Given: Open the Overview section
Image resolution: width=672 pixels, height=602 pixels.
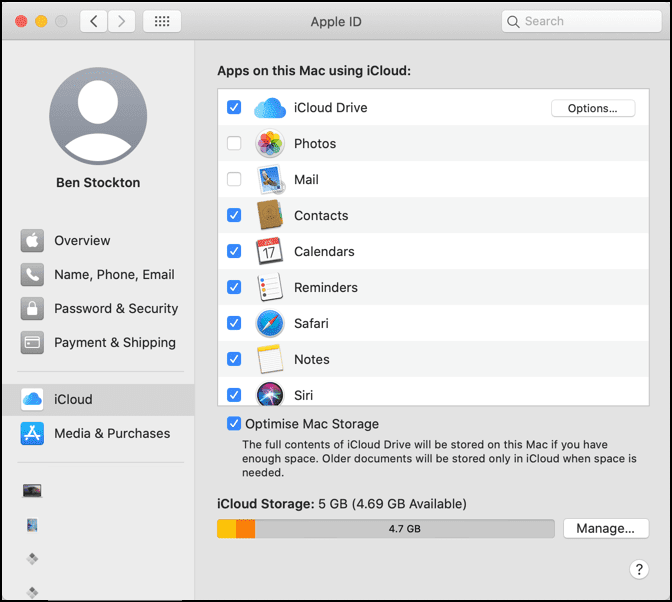Looking at the screenshot, I should (98, 240).
